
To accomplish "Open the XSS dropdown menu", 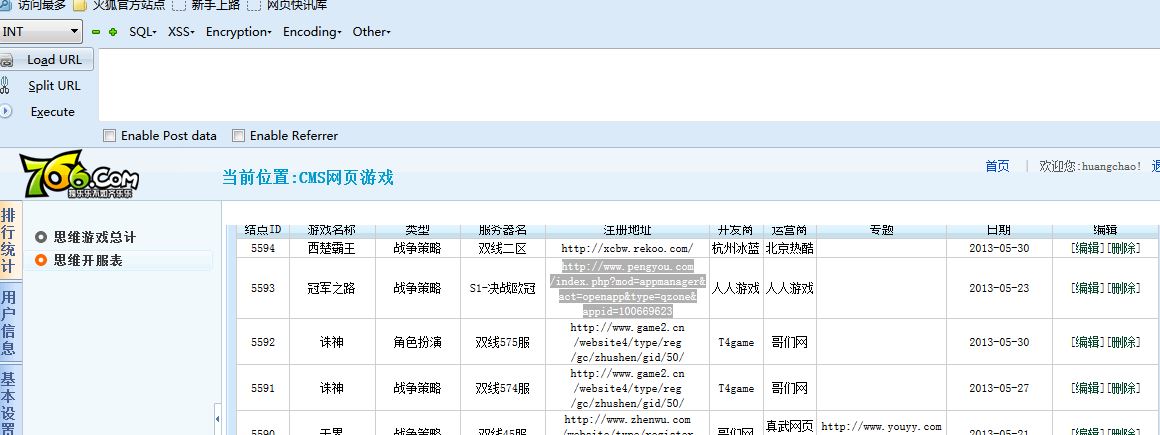I will click(x=181, y=32).
